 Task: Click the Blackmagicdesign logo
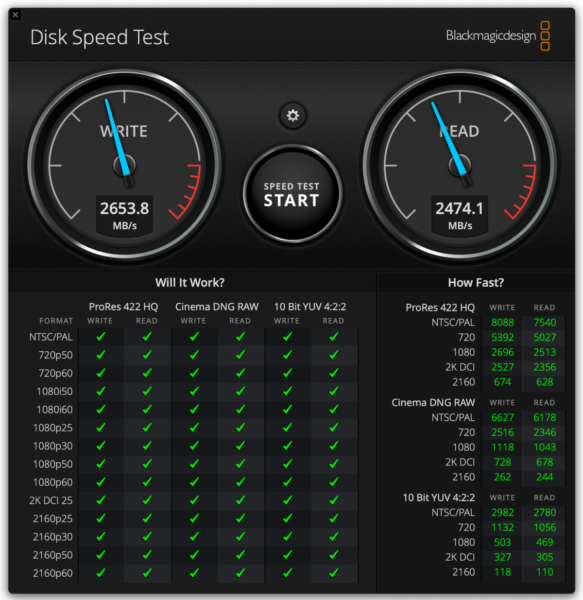498,36
